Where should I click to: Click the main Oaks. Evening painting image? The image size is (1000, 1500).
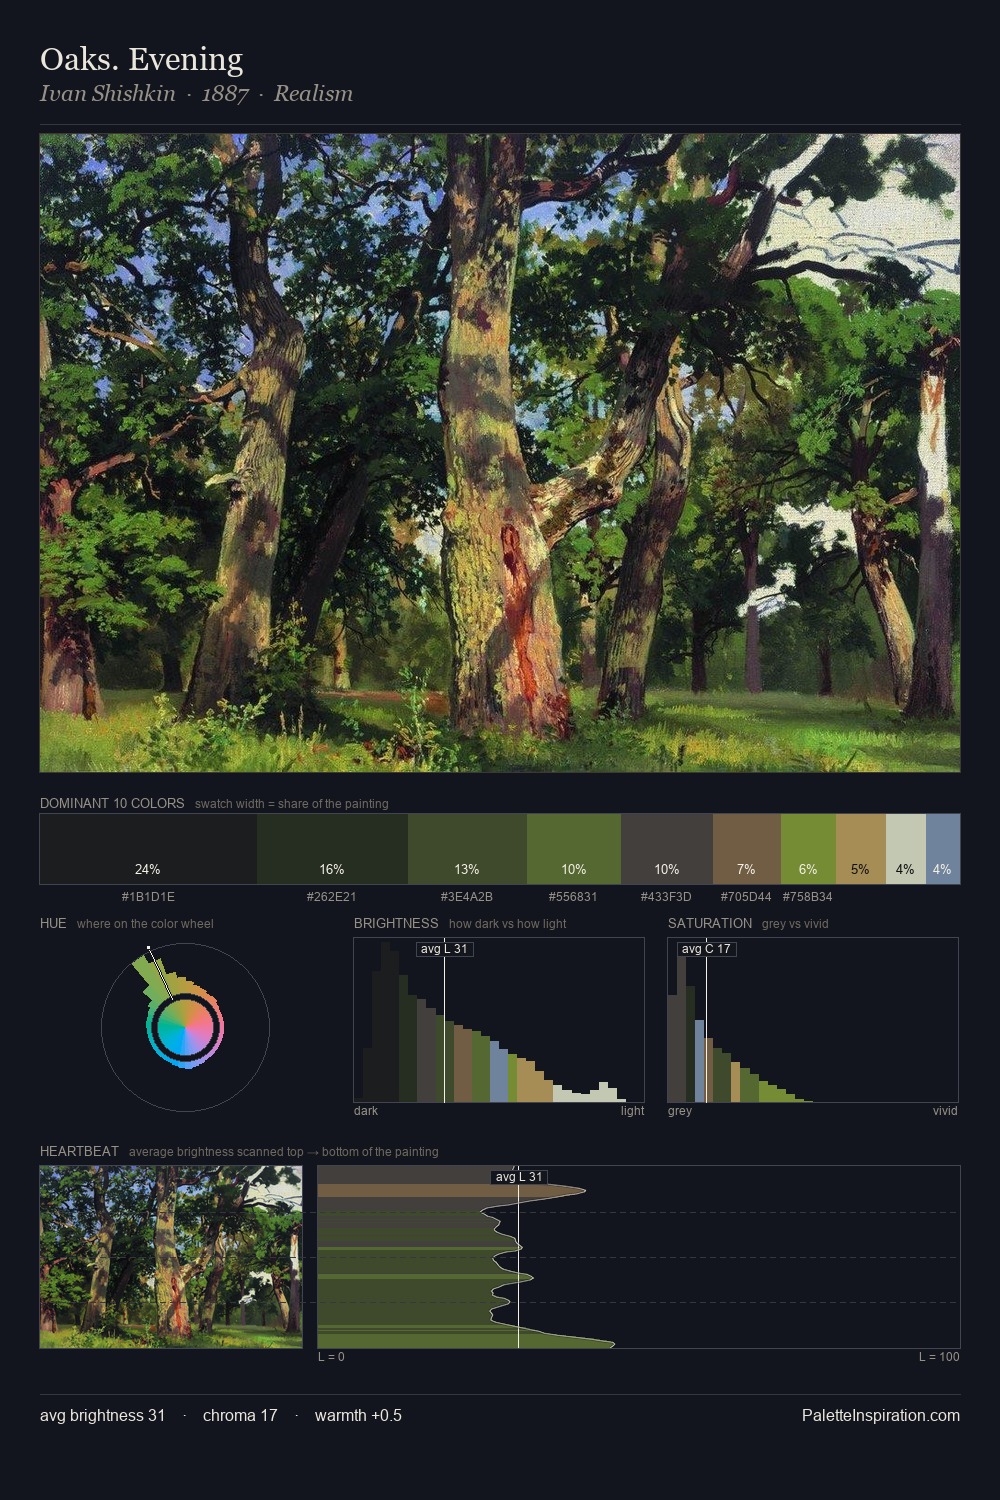tap(500, 453)
